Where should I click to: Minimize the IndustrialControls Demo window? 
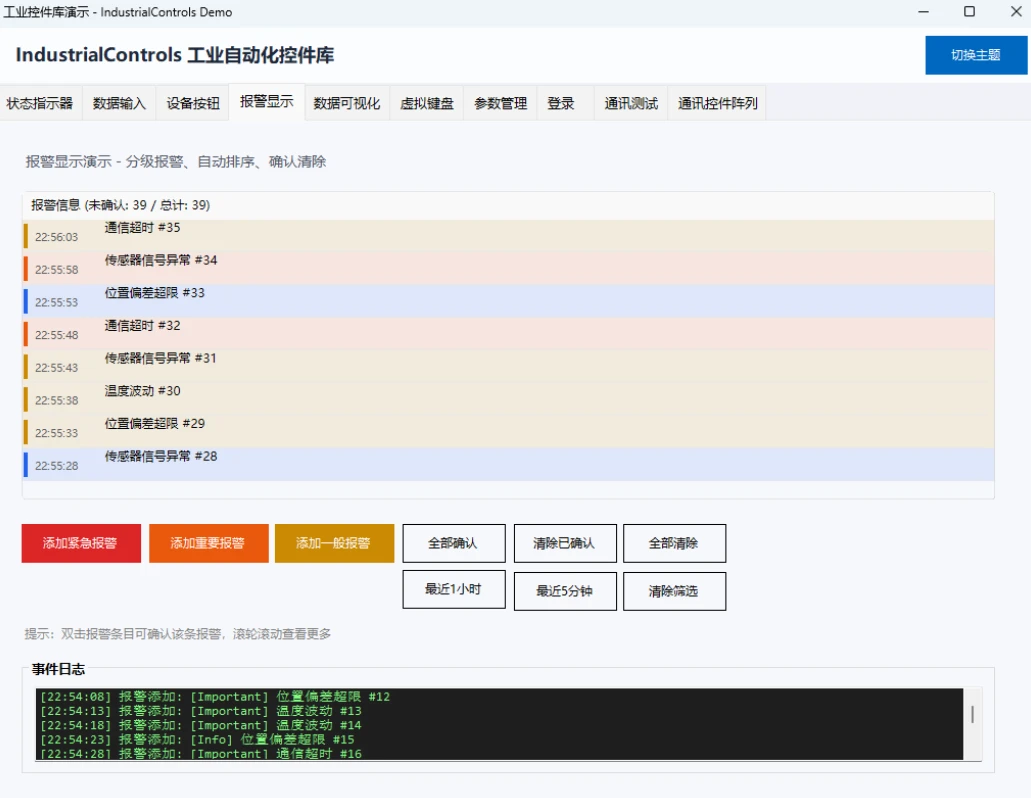pos(923,12)
